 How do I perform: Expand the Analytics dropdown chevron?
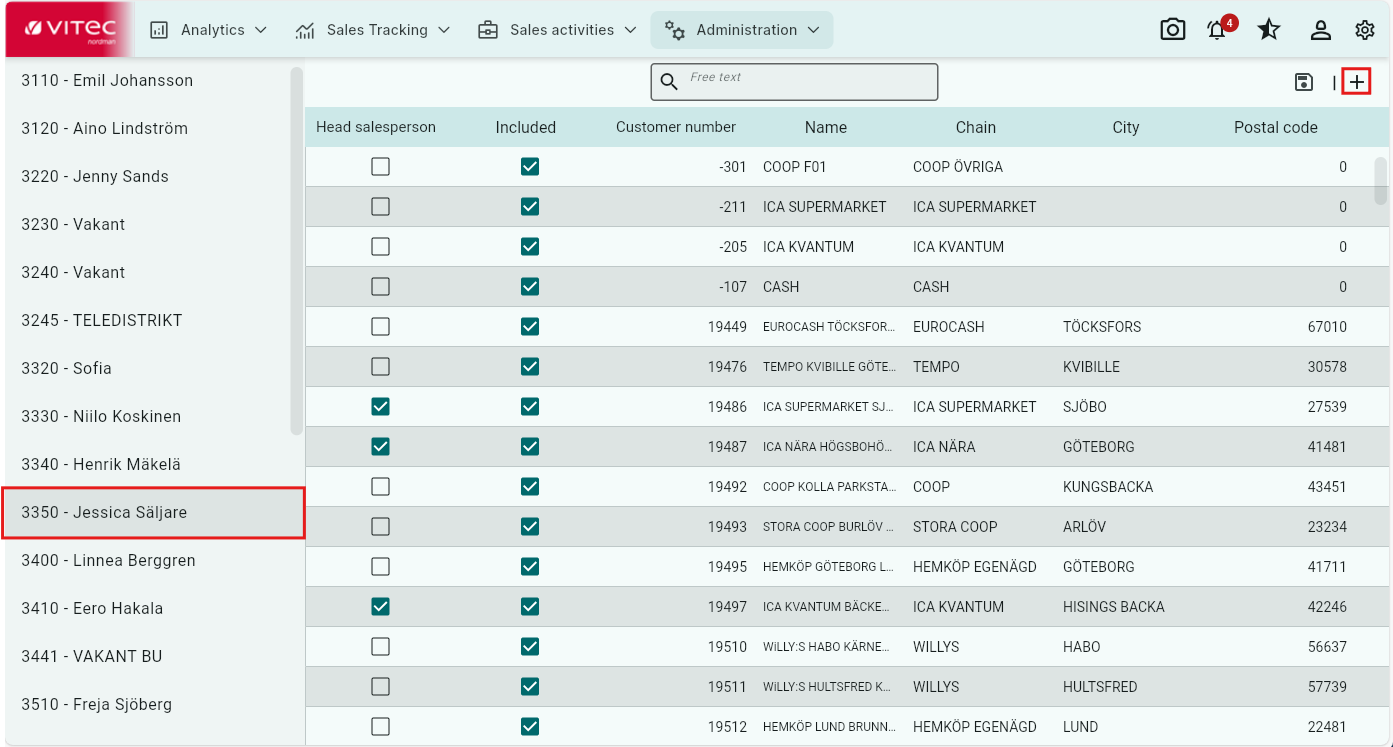[261, 30]
